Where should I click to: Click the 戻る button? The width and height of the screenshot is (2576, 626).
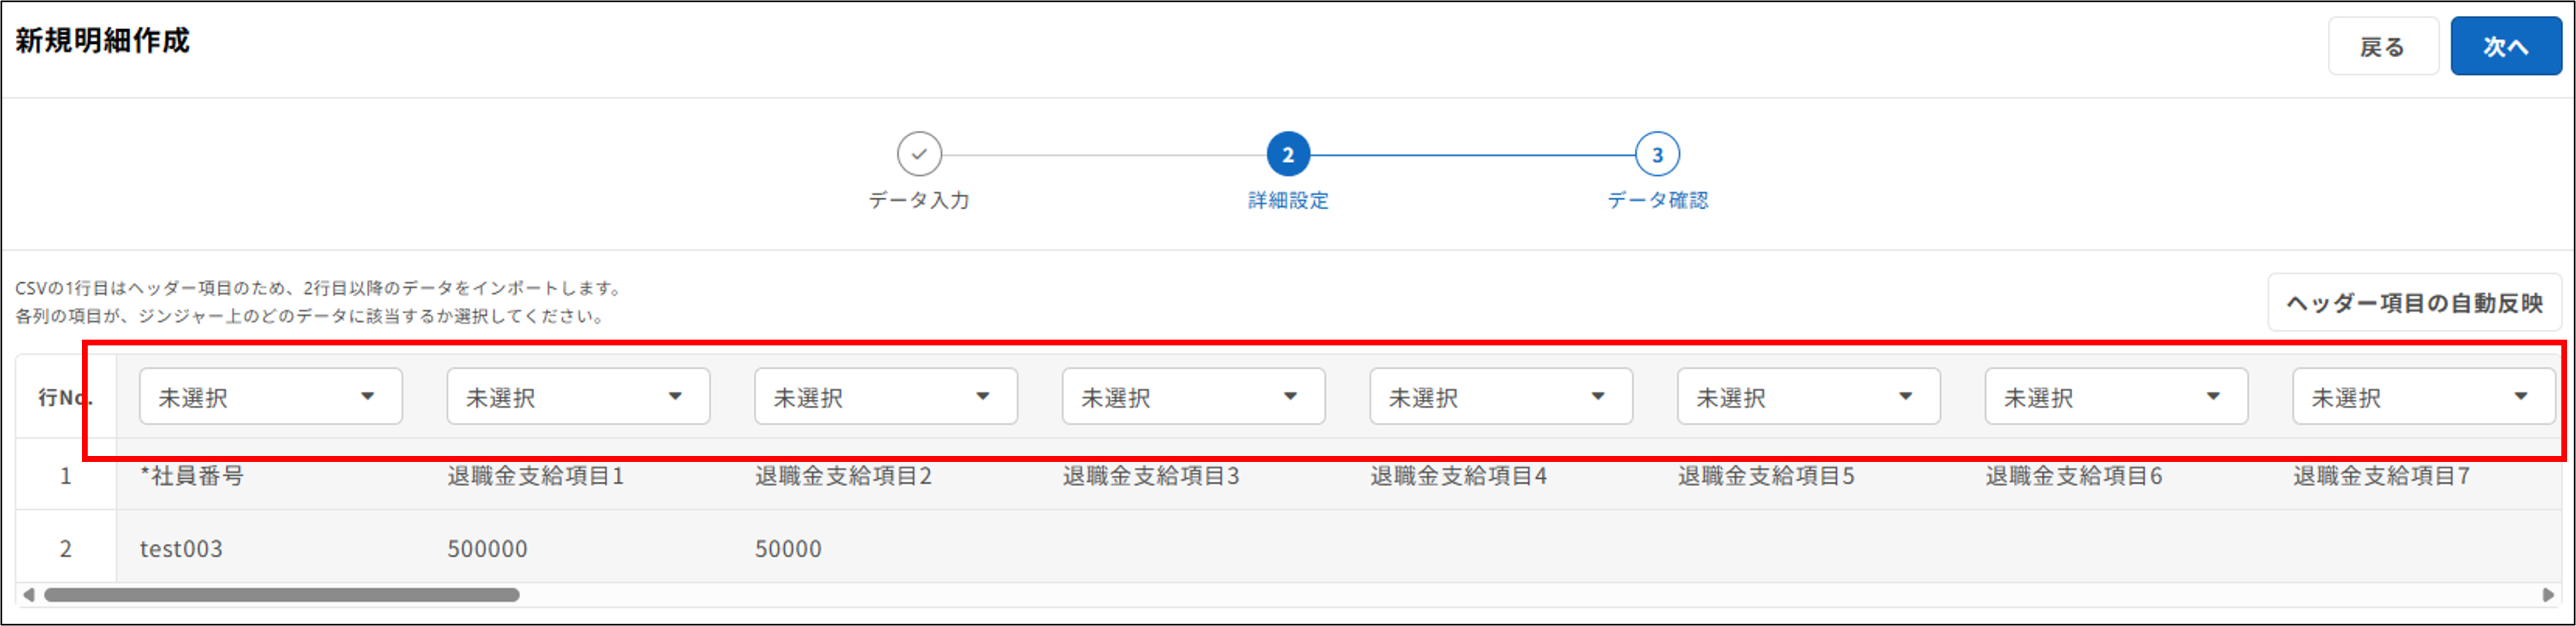pos(2383,45)
